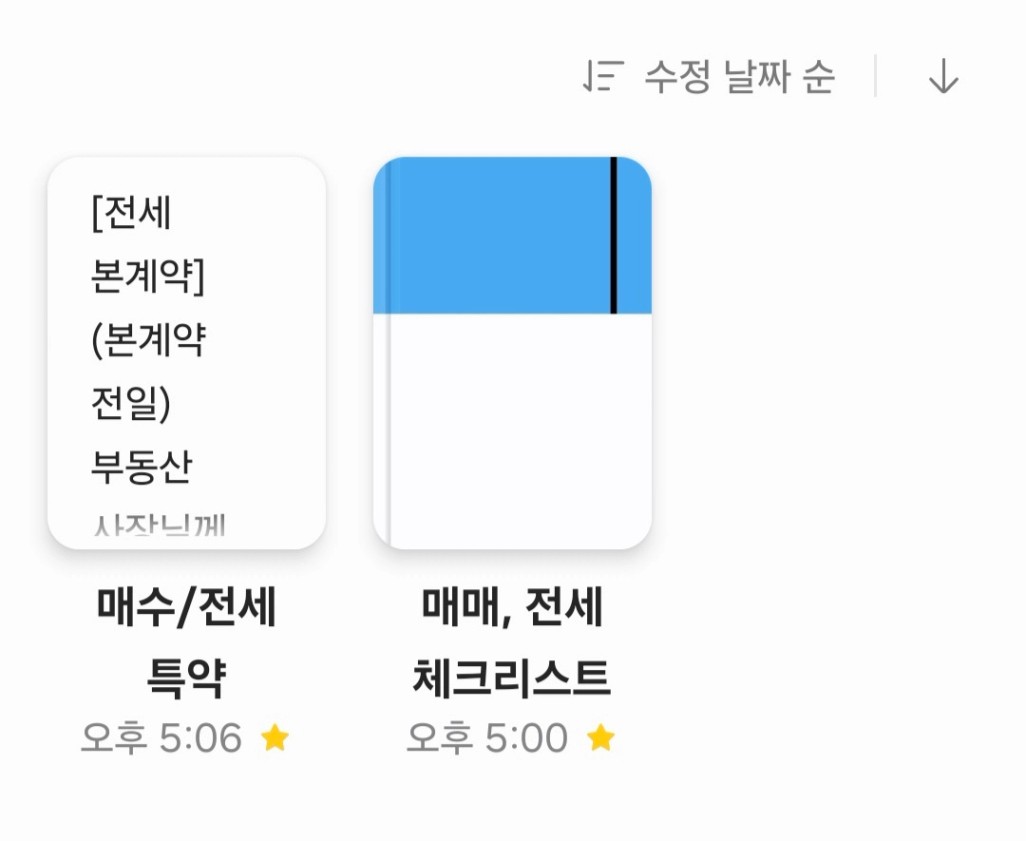This screenshot has width=1026, height=841.
Task: Click the white lower half of notebook cover
Action: 520,431
